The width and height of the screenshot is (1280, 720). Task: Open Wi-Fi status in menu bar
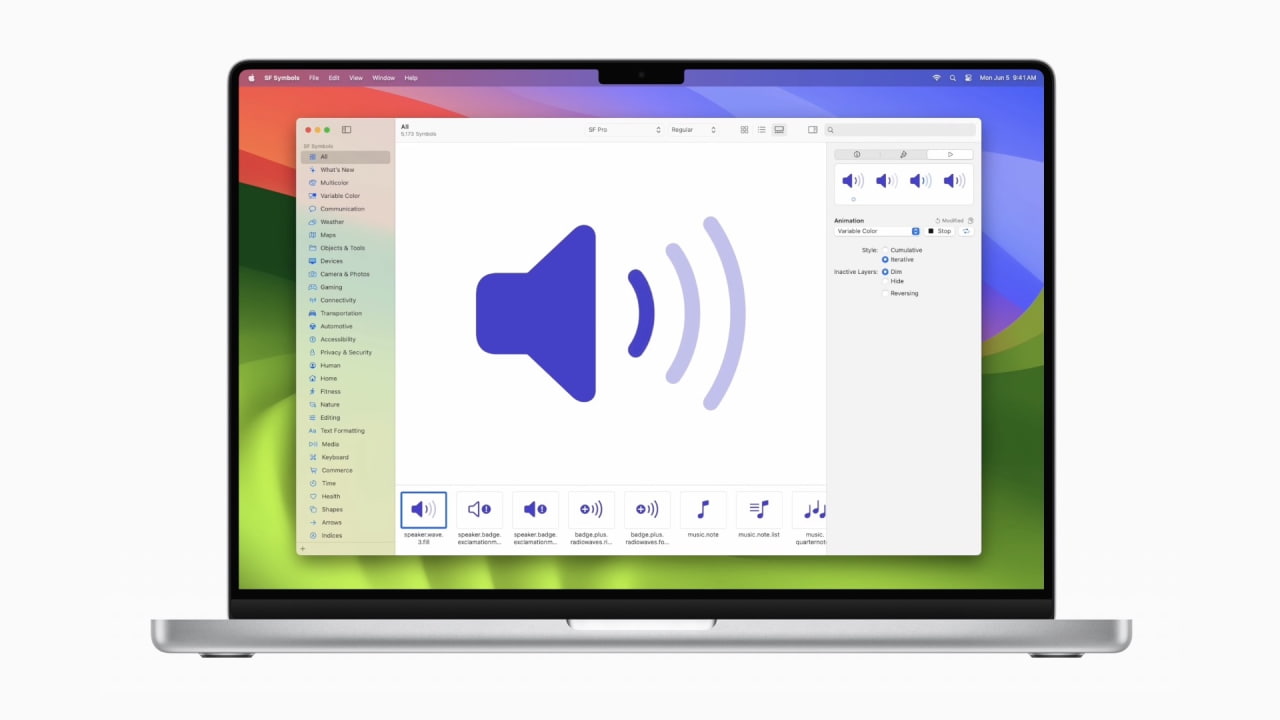(x=936, y=78)
